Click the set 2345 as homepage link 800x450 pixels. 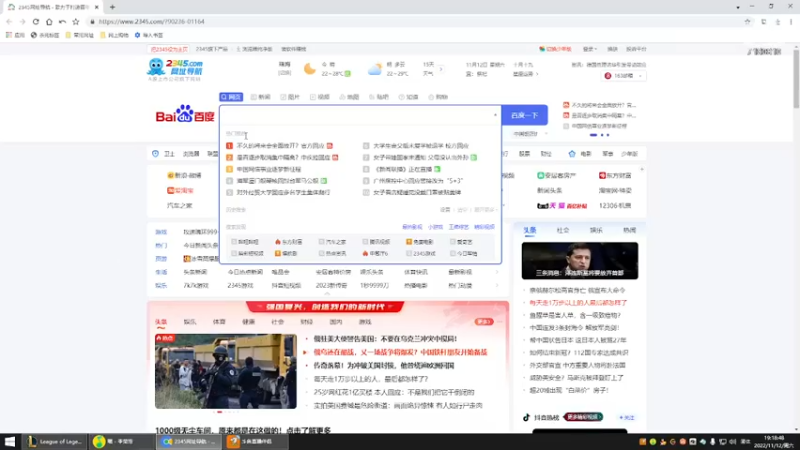pos(169,49)
